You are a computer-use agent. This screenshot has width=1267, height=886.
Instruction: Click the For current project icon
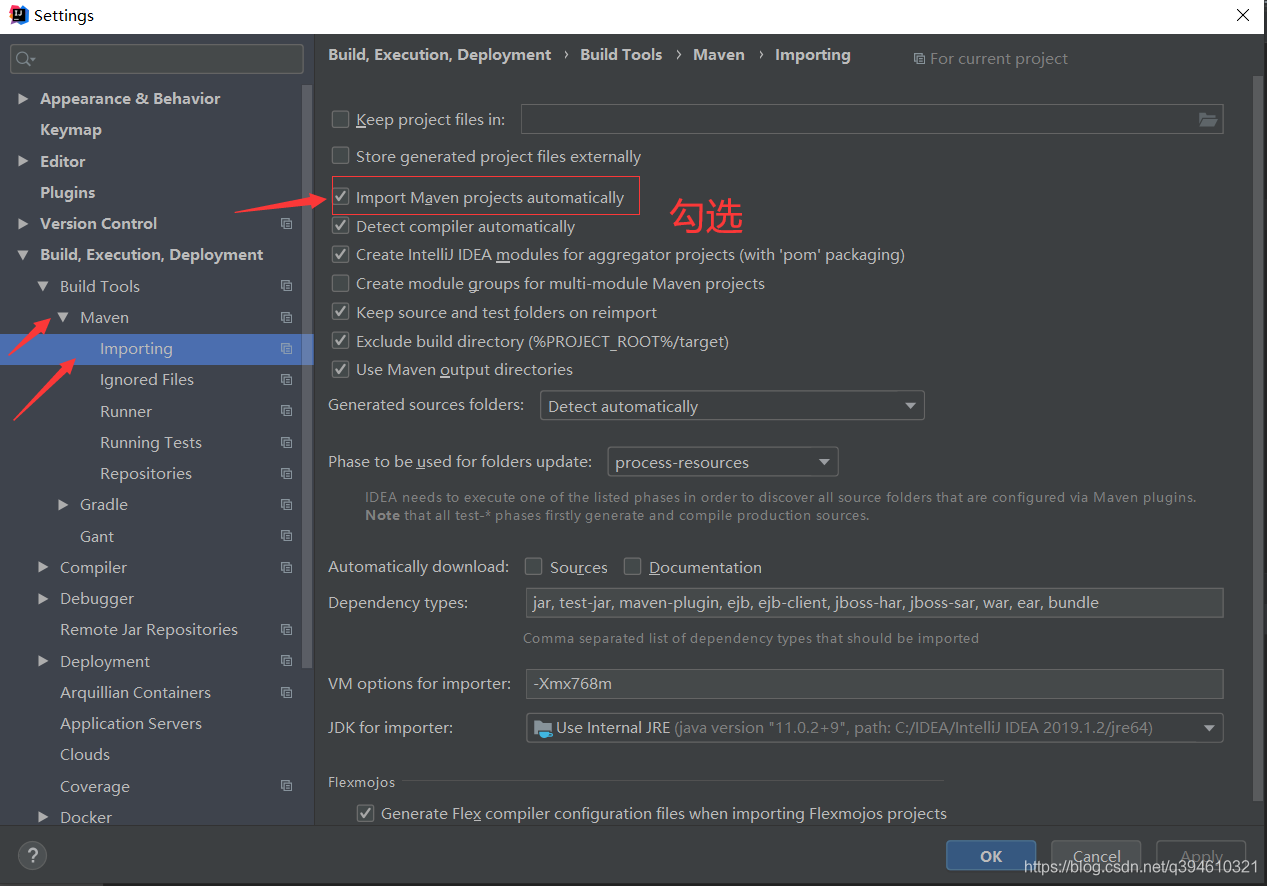click(919, 59)
